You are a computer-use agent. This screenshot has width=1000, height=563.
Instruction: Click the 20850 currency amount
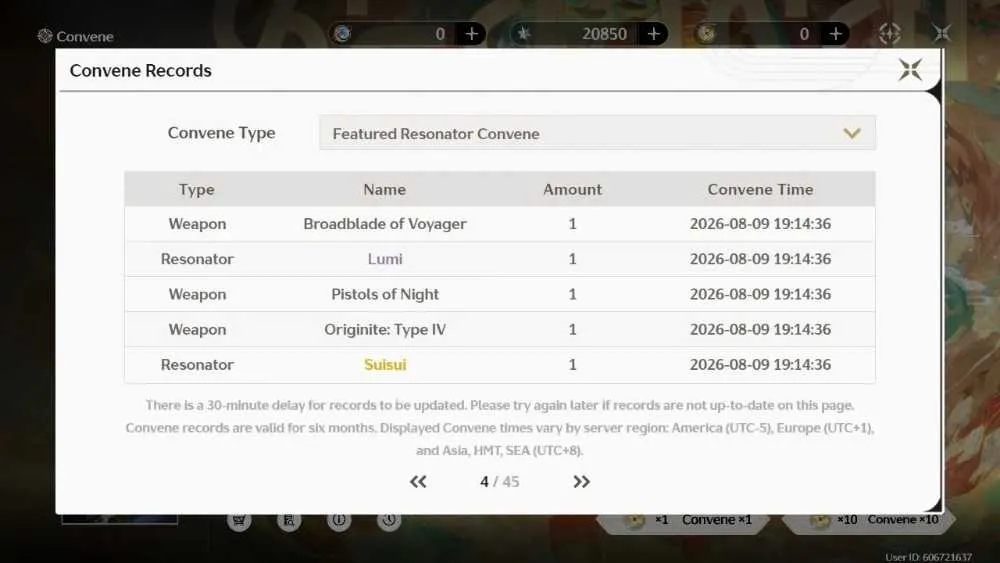point(604,34)
